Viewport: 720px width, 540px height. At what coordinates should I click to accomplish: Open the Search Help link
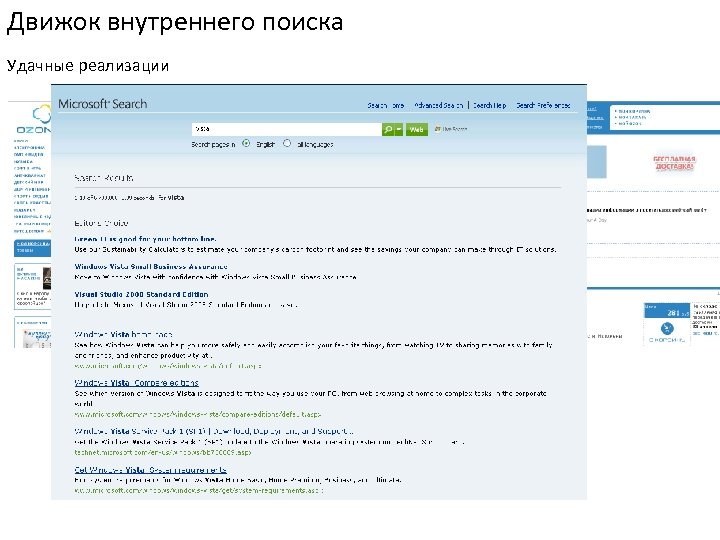[489, 105]
